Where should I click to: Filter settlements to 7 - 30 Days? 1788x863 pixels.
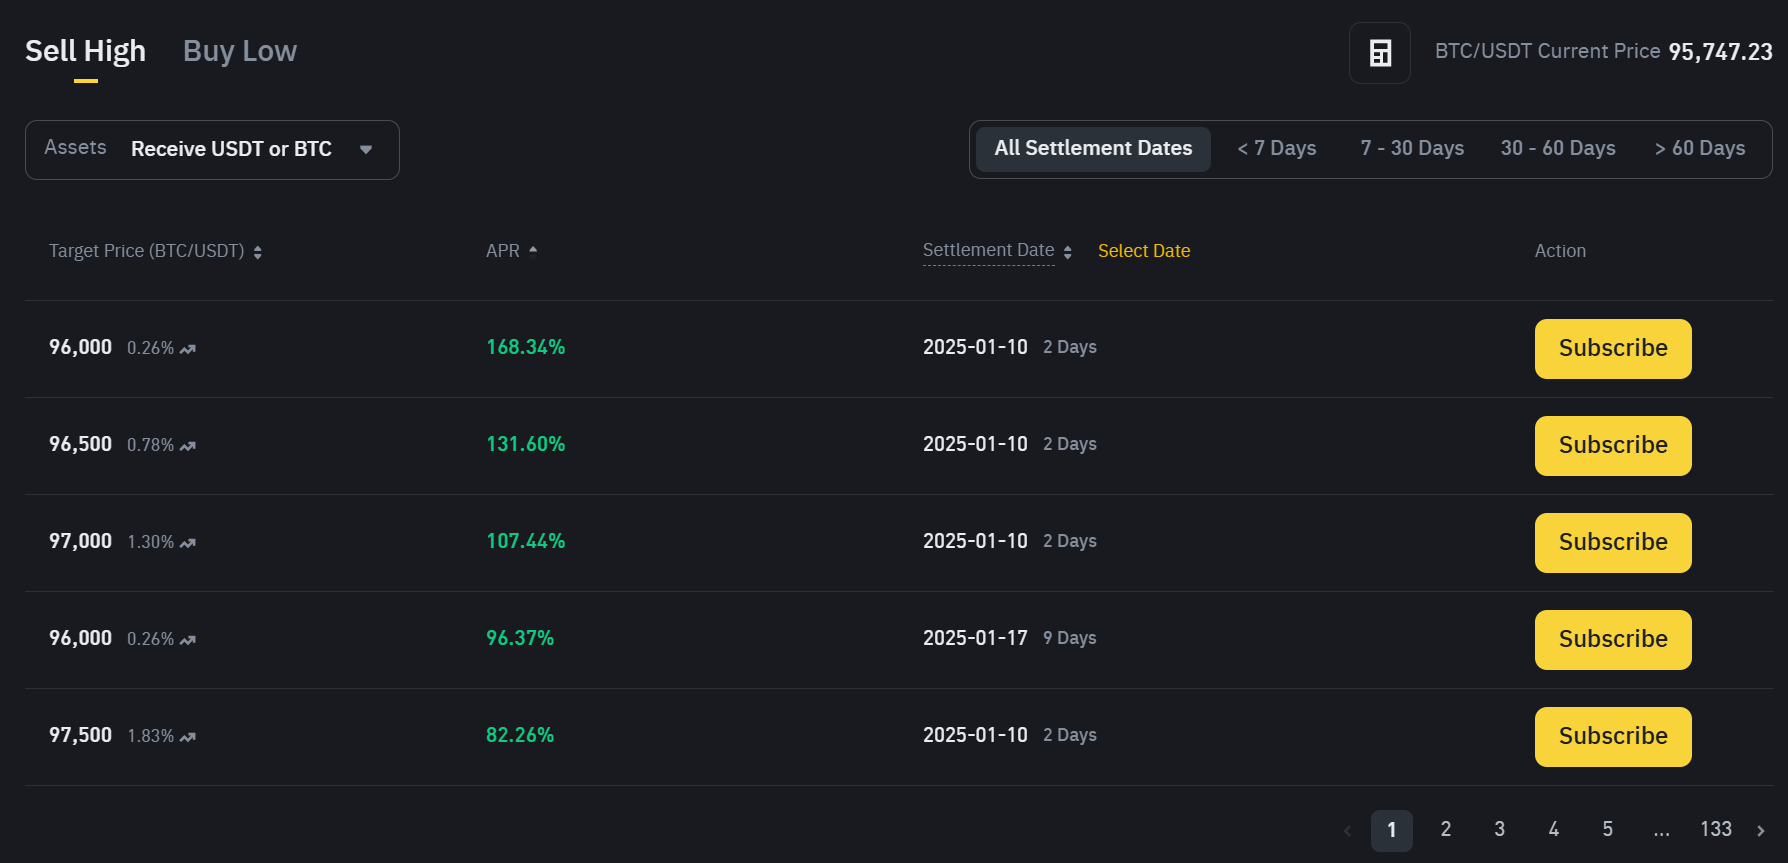(1412, 149)
